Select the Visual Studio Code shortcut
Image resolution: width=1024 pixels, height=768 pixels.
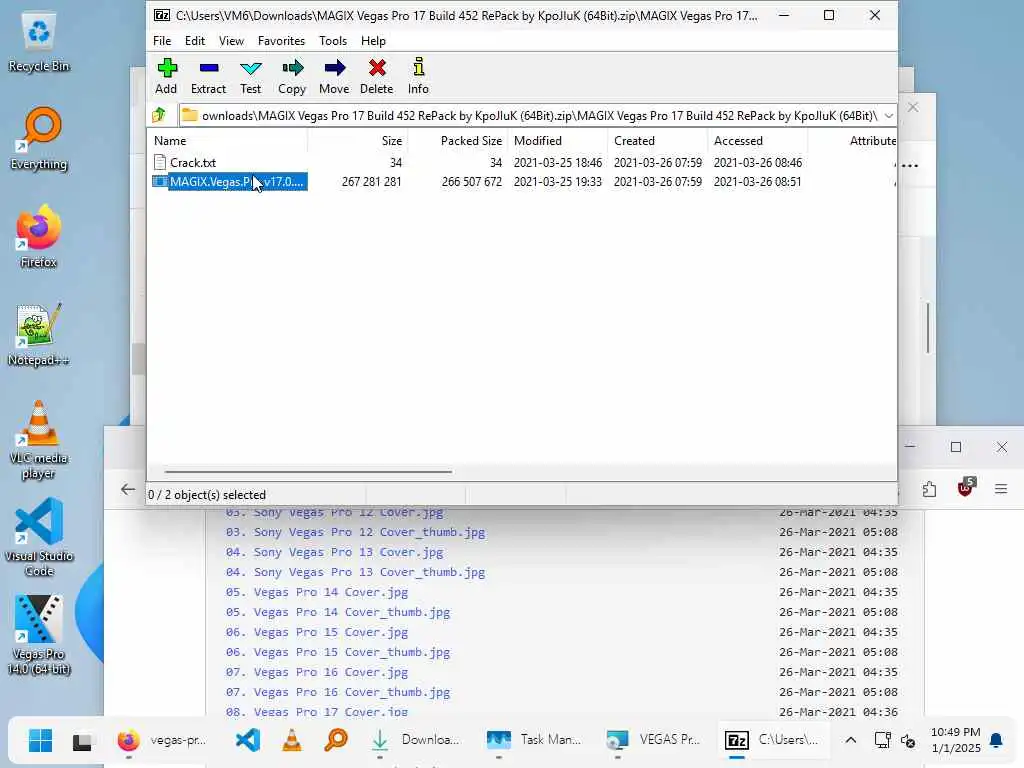point(39,537)
